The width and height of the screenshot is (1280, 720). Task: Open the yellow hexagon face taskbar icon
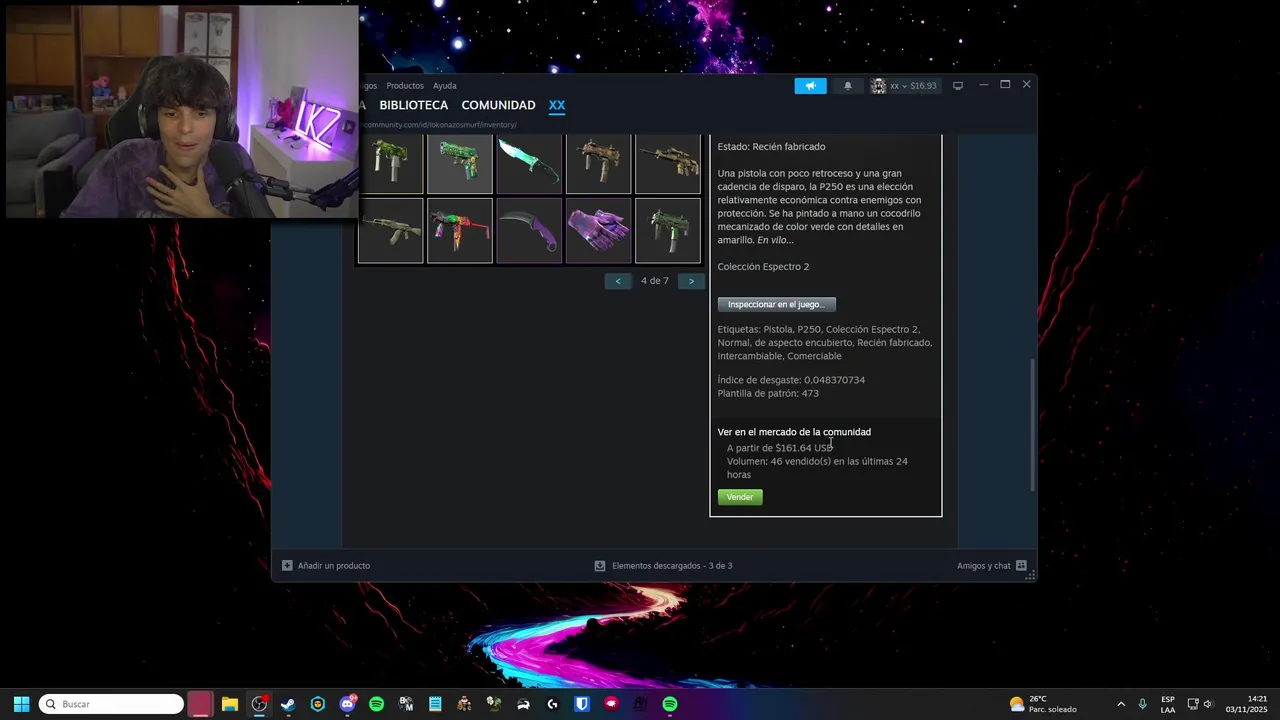(x=318, y=704)
